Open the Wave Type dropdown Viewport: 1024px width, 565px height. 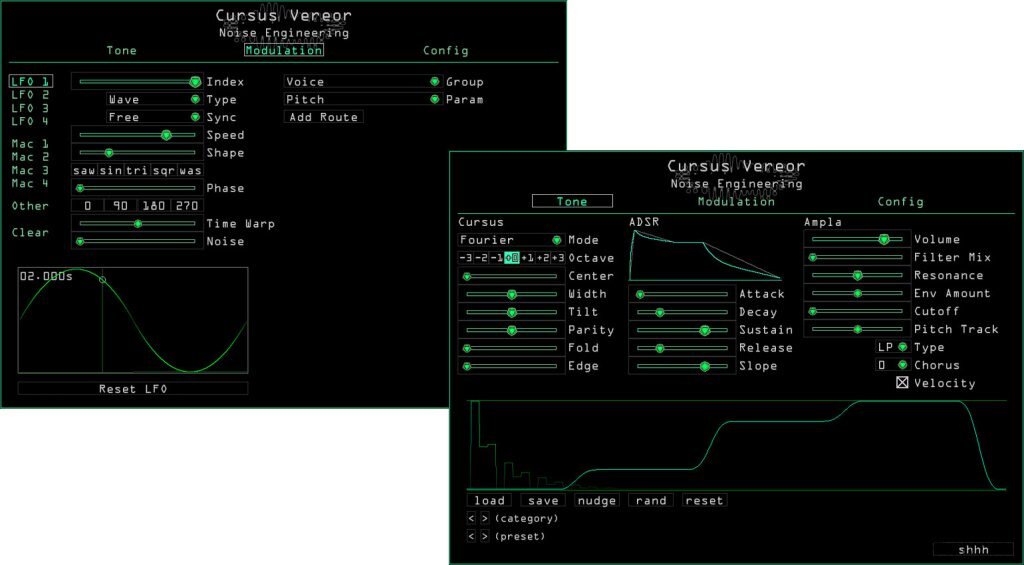click(154, 99)
